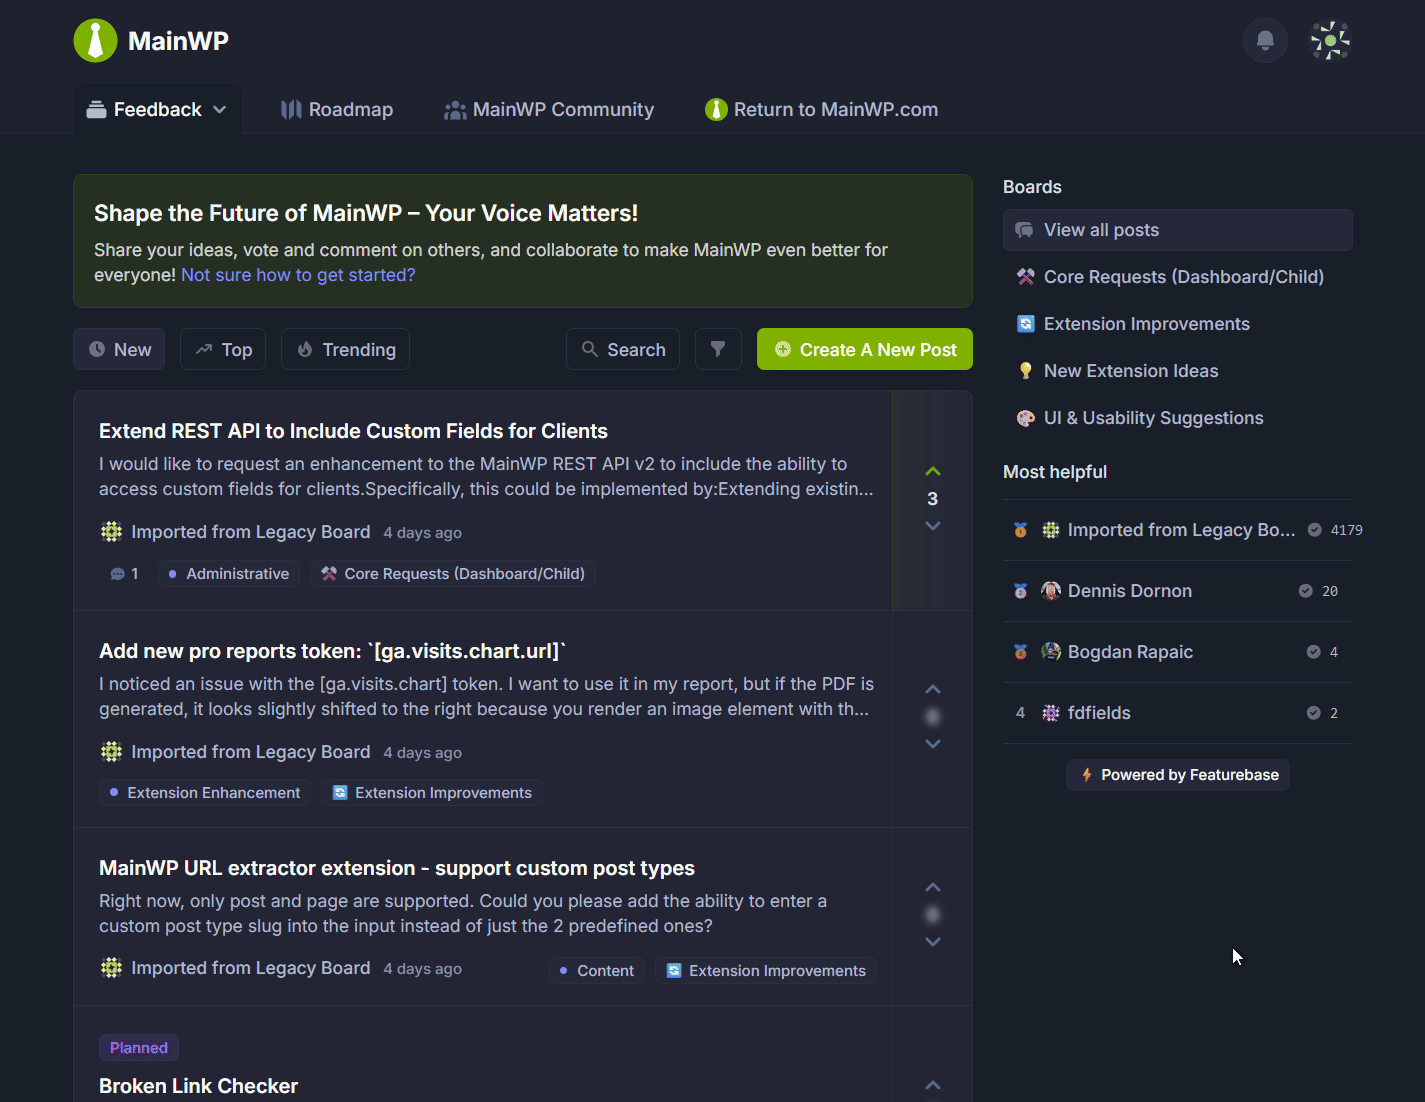Click the Extension Enhancement tag

click(x=205, y=793)
